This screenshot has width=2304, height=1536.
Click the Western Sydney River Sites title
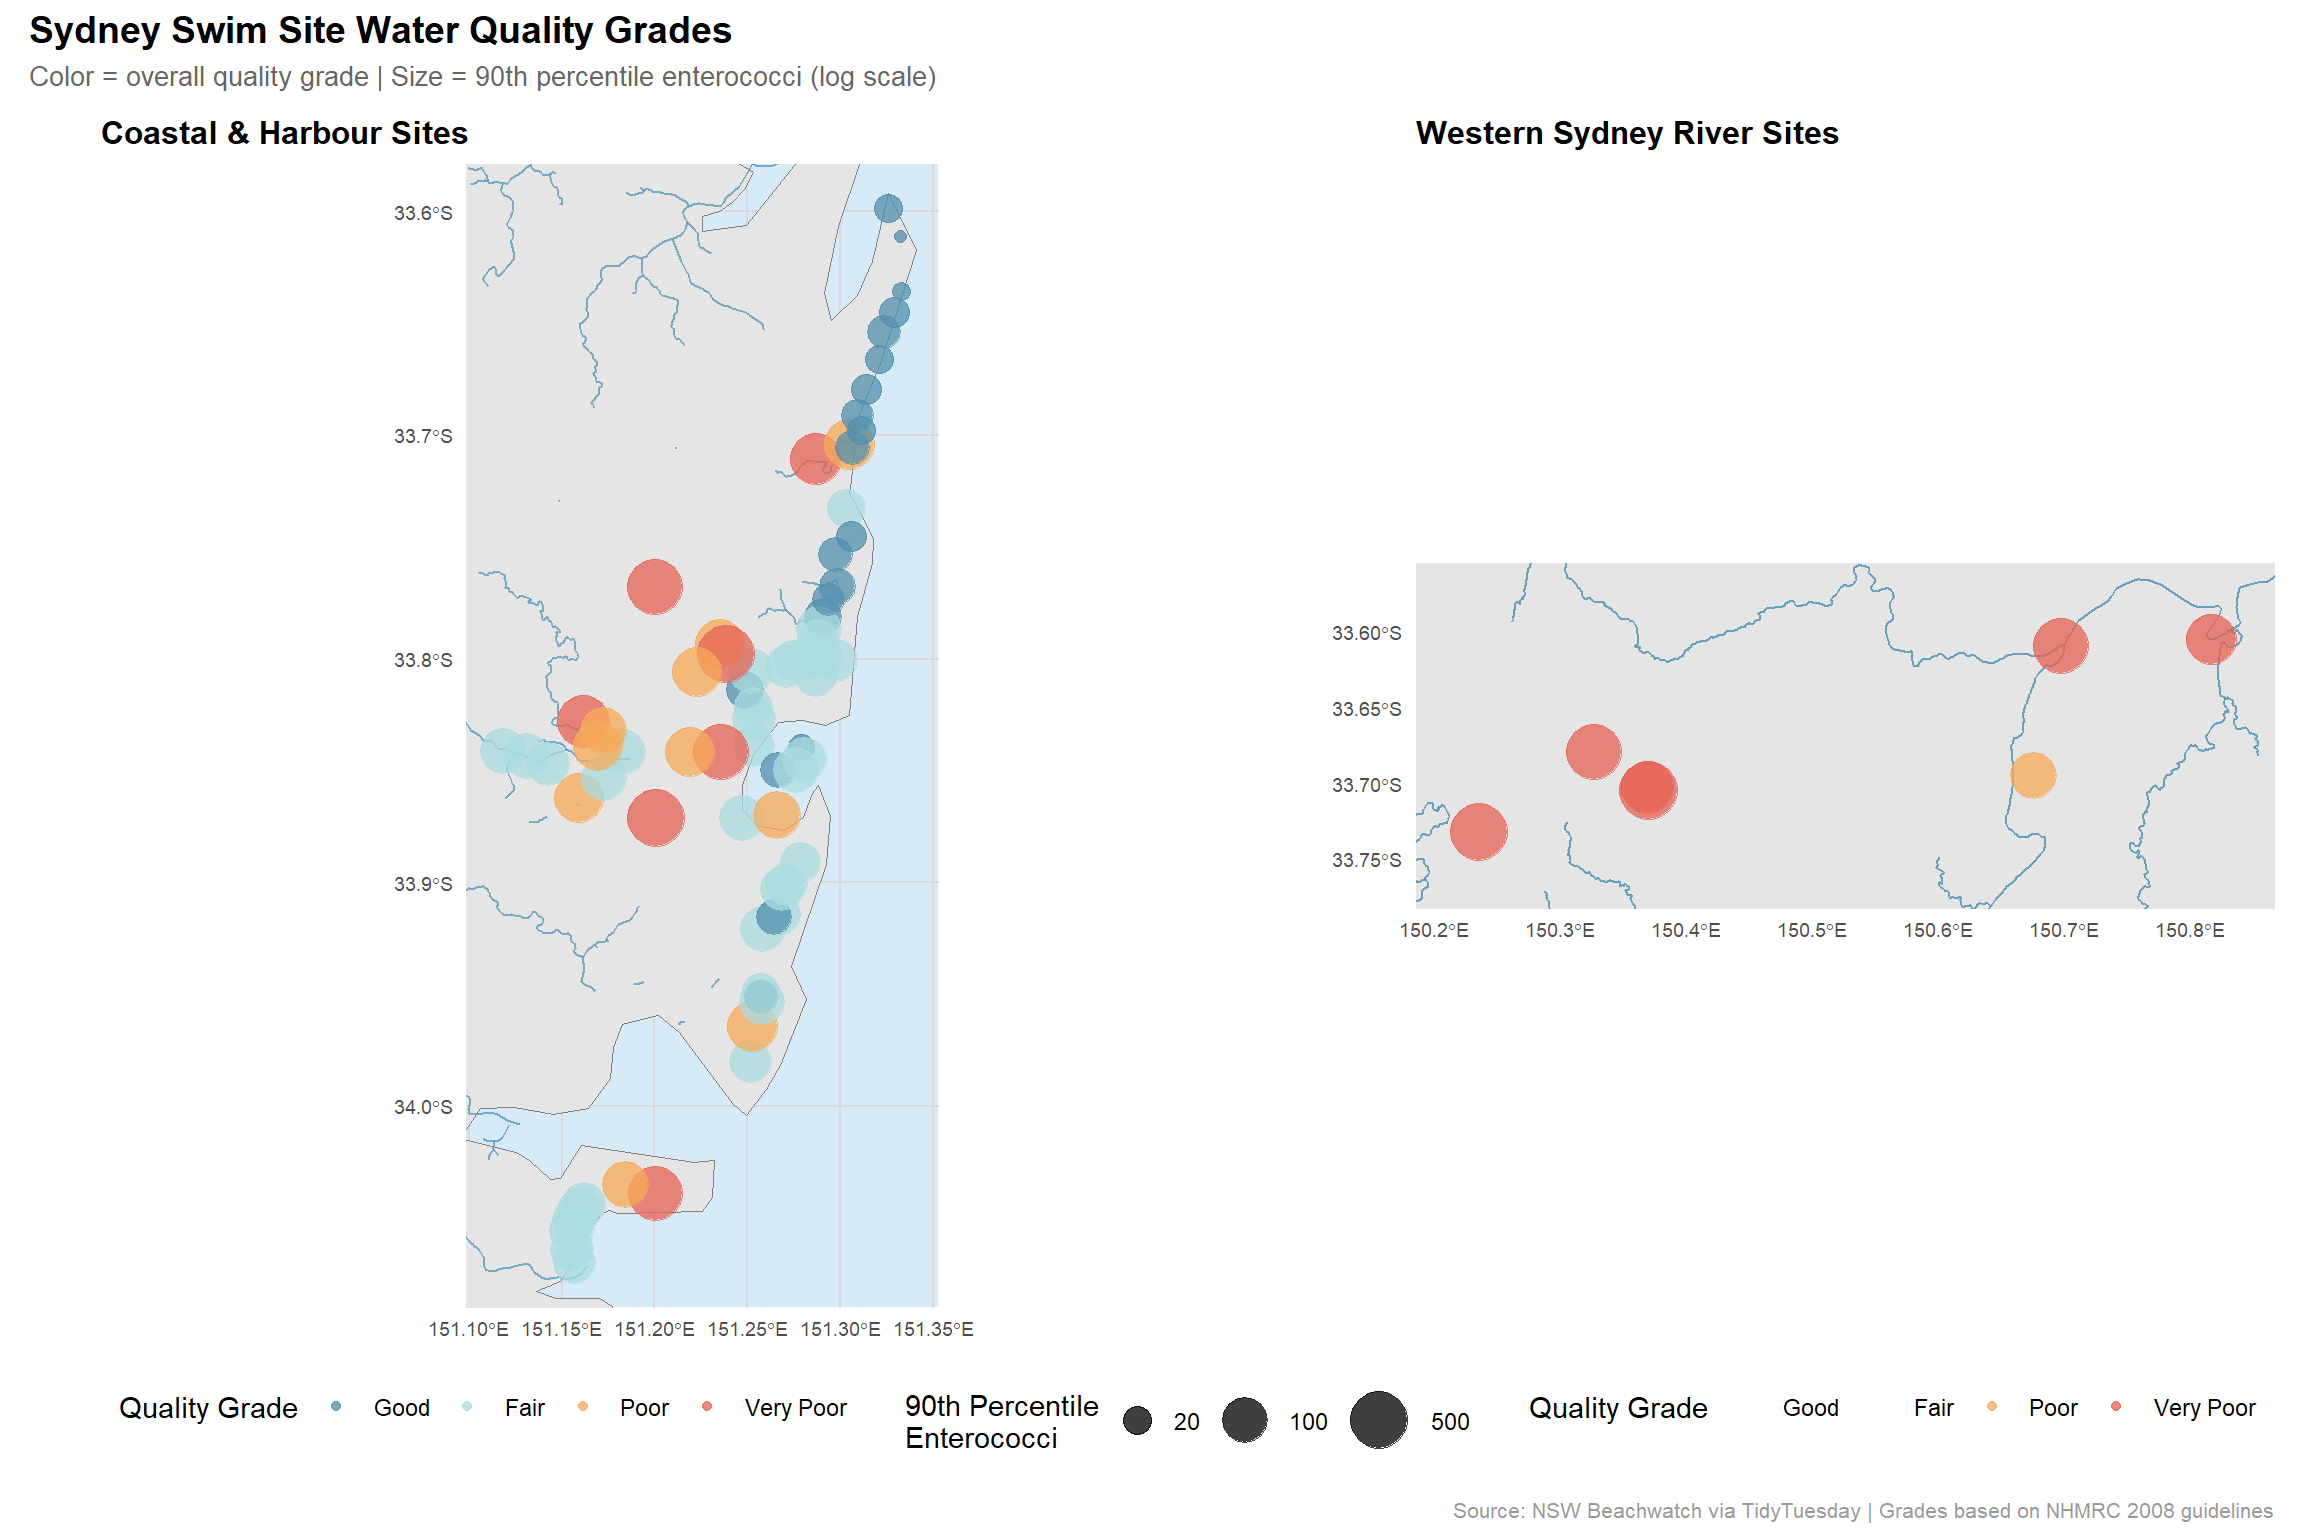click(1627, 133)
